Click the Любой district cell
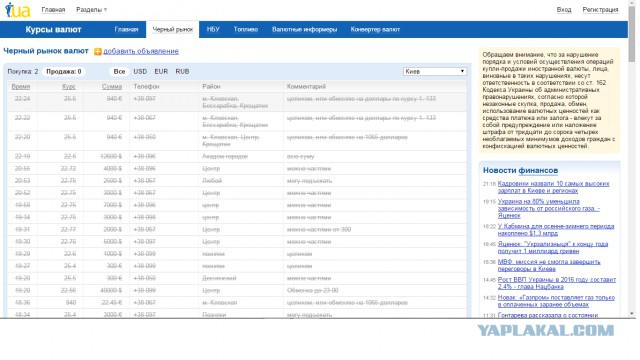640x360 pixels. tap(212, 180)
